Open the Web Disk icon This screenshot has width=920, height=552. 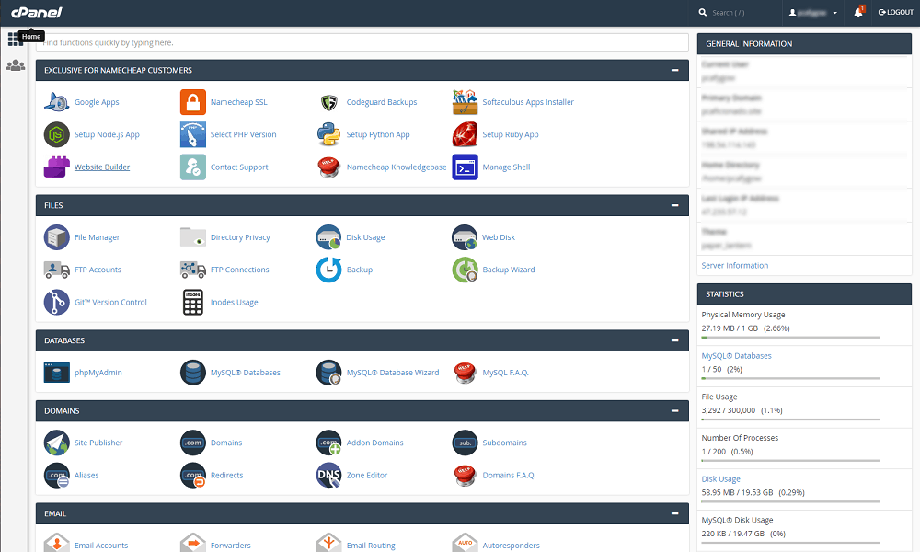click(x=465, y=238)
